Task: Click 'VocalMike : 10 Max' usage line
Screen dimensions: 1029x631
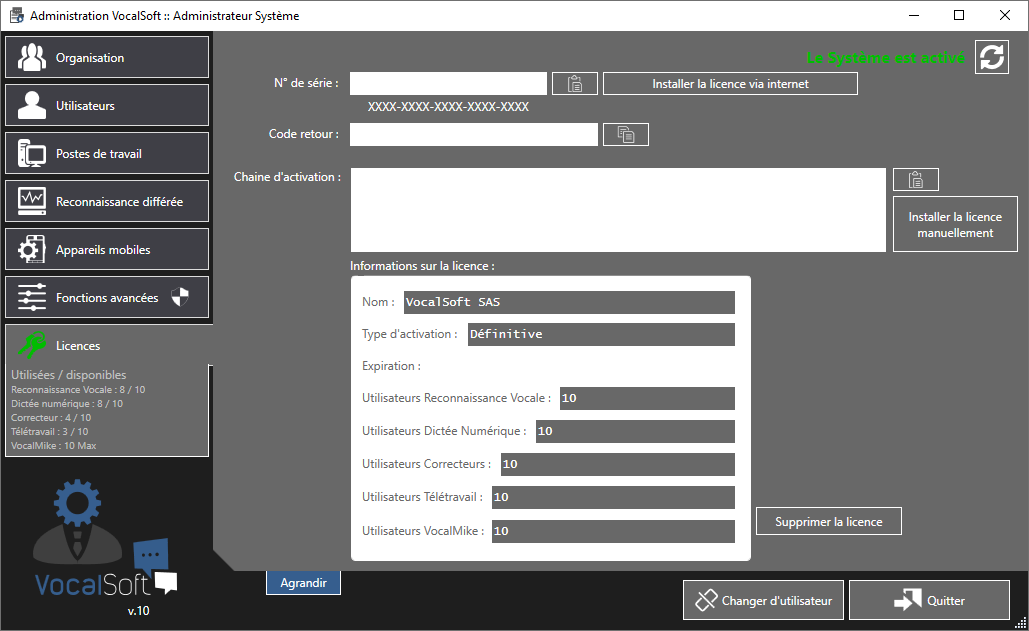Action: tap(54, 445)
